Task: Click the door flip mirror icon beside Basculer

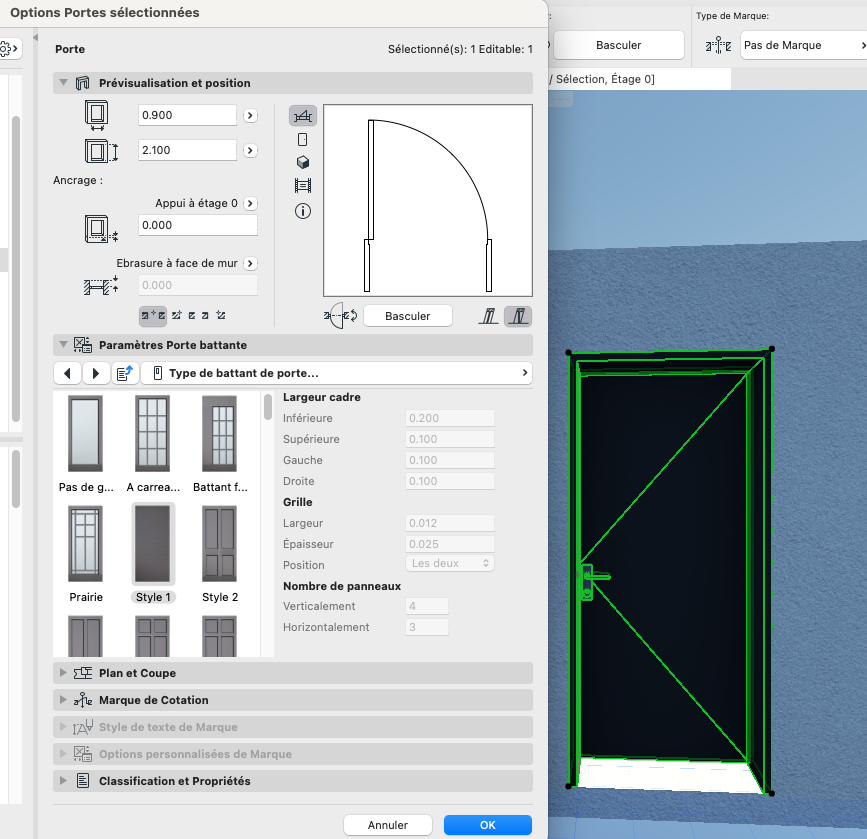Action: (341, 316)
